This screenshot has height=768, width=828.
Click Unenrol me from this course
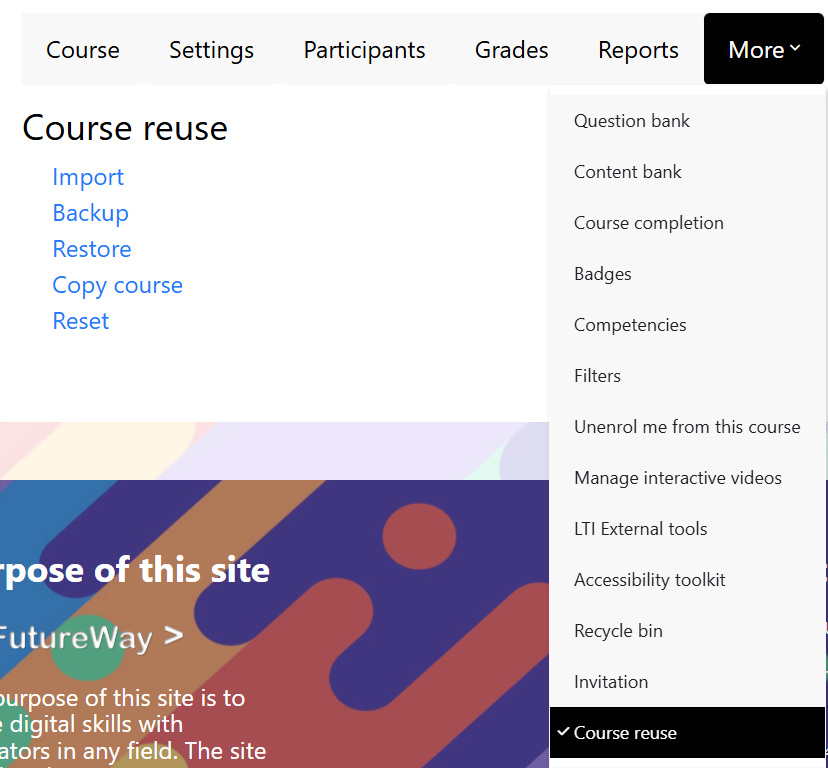pyautogui.click(x=687, y=427)
